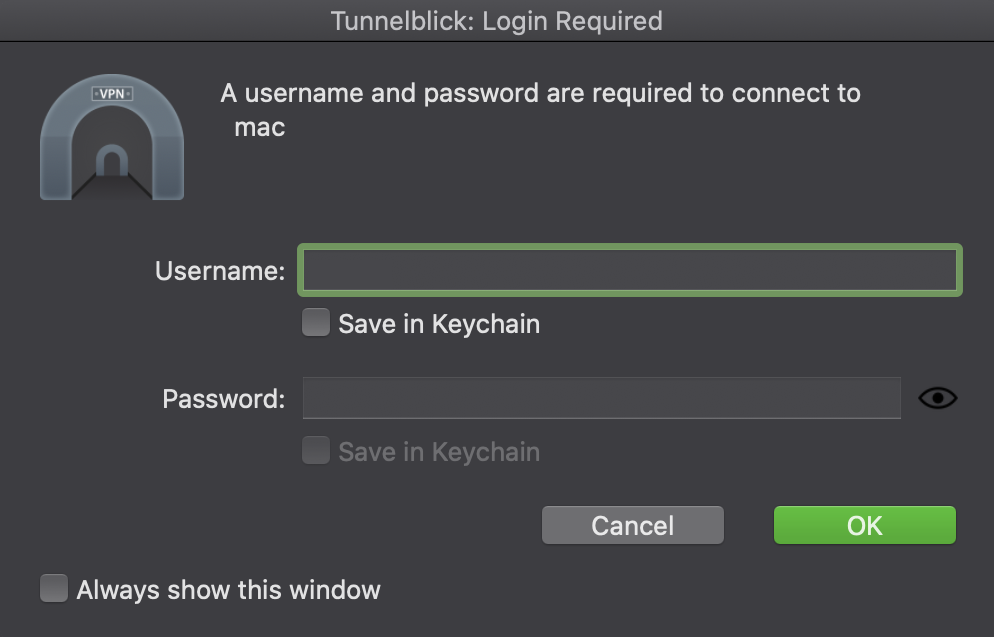The height and width of the screenshot is (637, 994).
Task: Check the Always show this window box
Action: [54, 588]
